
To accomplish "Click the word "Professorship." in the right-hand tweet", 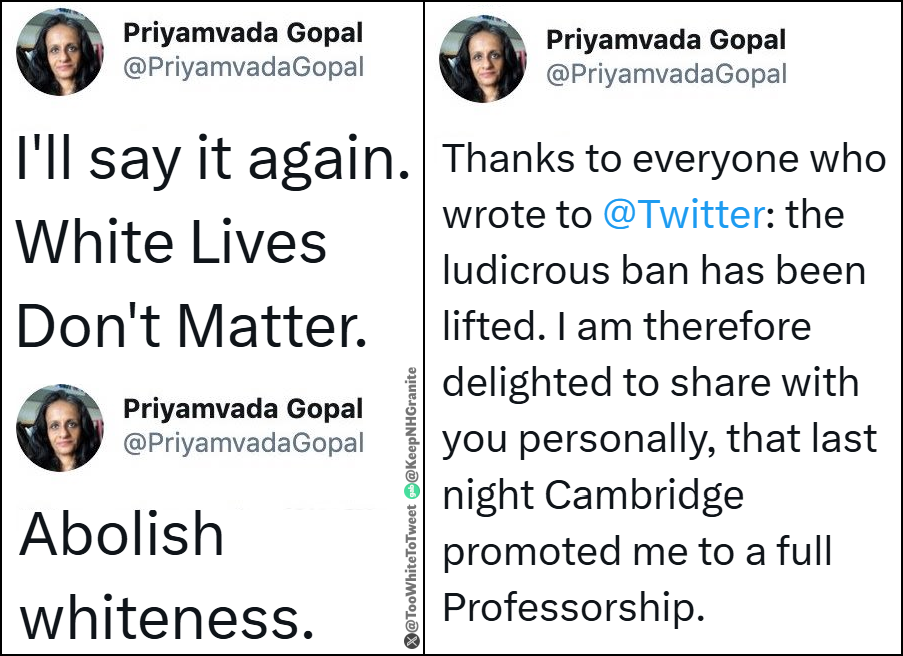I will pos(574,608).
